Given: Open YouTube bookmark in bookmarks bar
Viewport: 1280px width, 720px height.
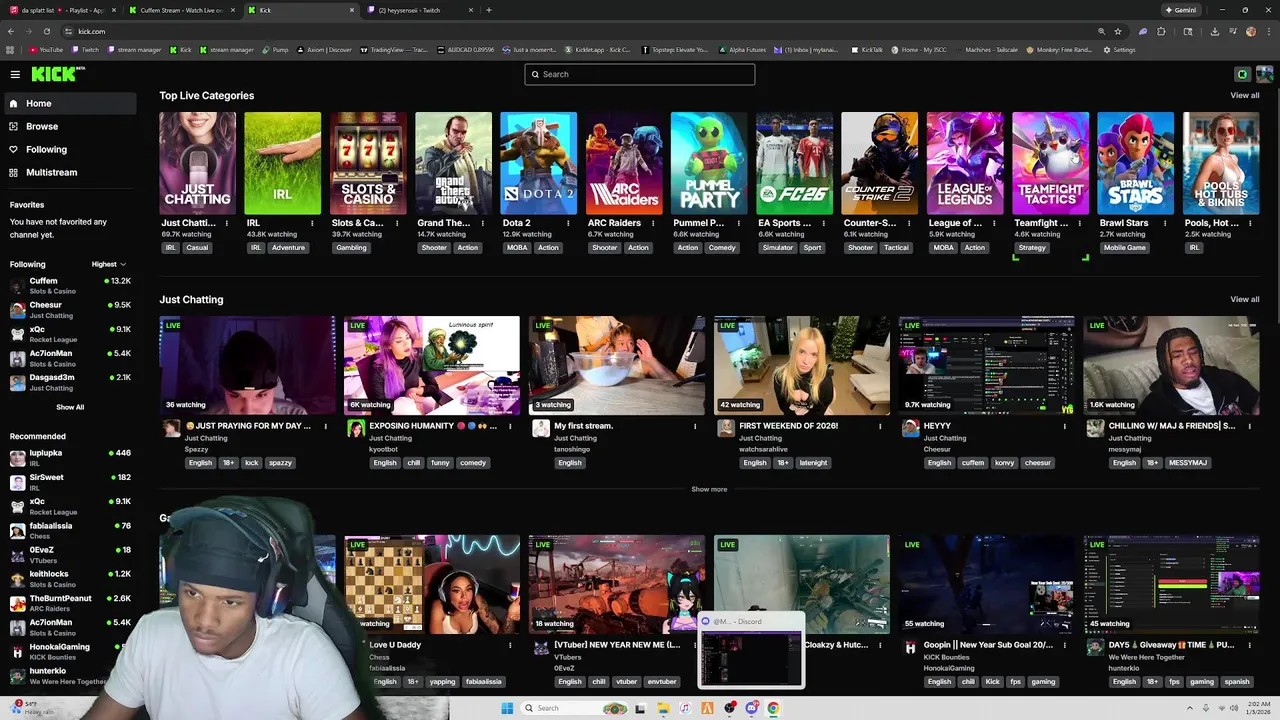Looking at the screenshot, I should click(46, 49).
